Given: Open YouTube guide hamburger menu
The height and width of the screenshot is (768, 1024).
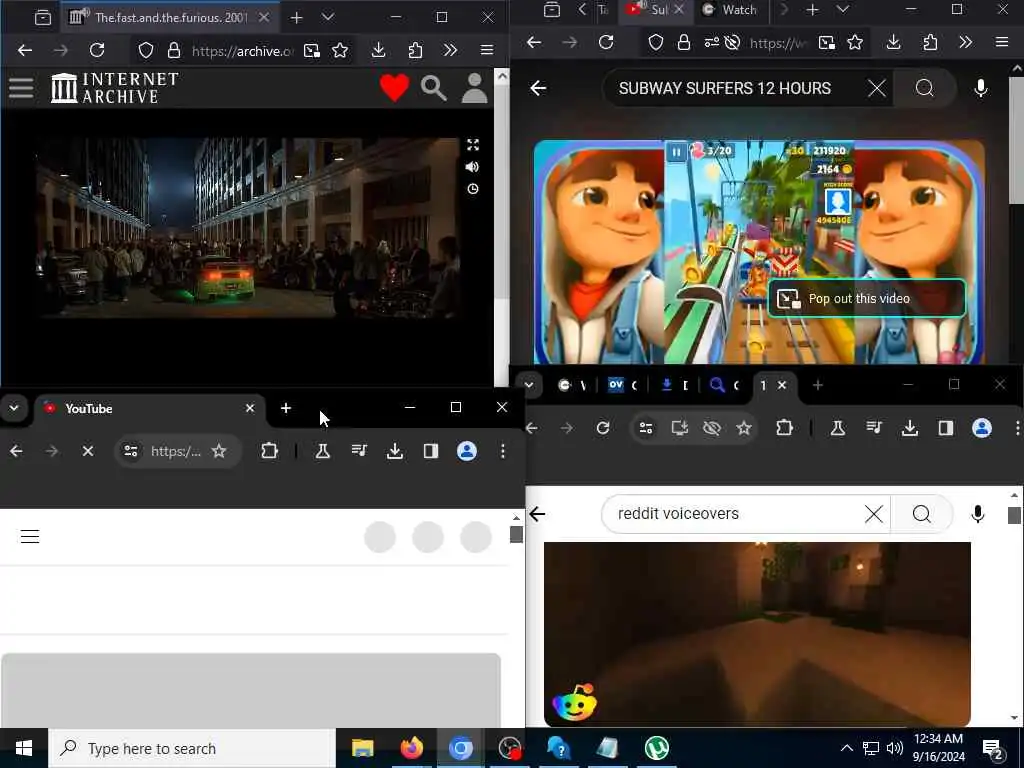Looking at the screenshot, I should pyautogui.click(x=30, y=537).
